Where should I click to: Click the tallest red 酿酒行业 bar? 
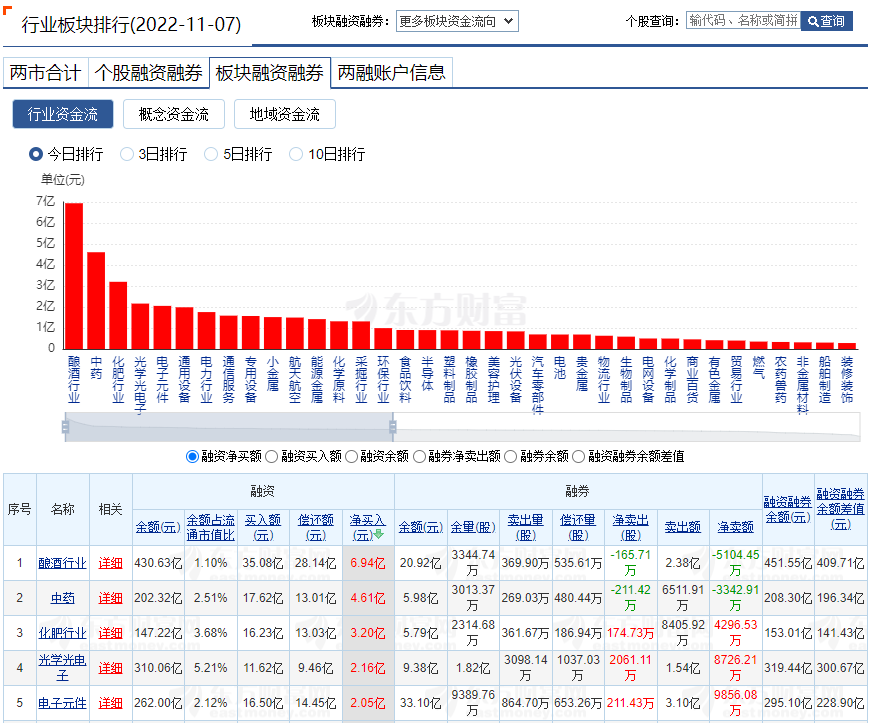point(74,275)
